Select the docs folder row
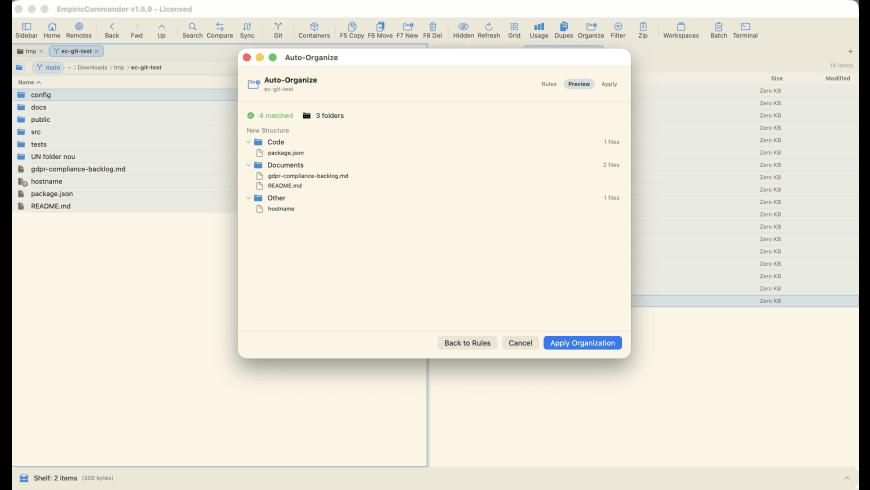 [125, 107]
